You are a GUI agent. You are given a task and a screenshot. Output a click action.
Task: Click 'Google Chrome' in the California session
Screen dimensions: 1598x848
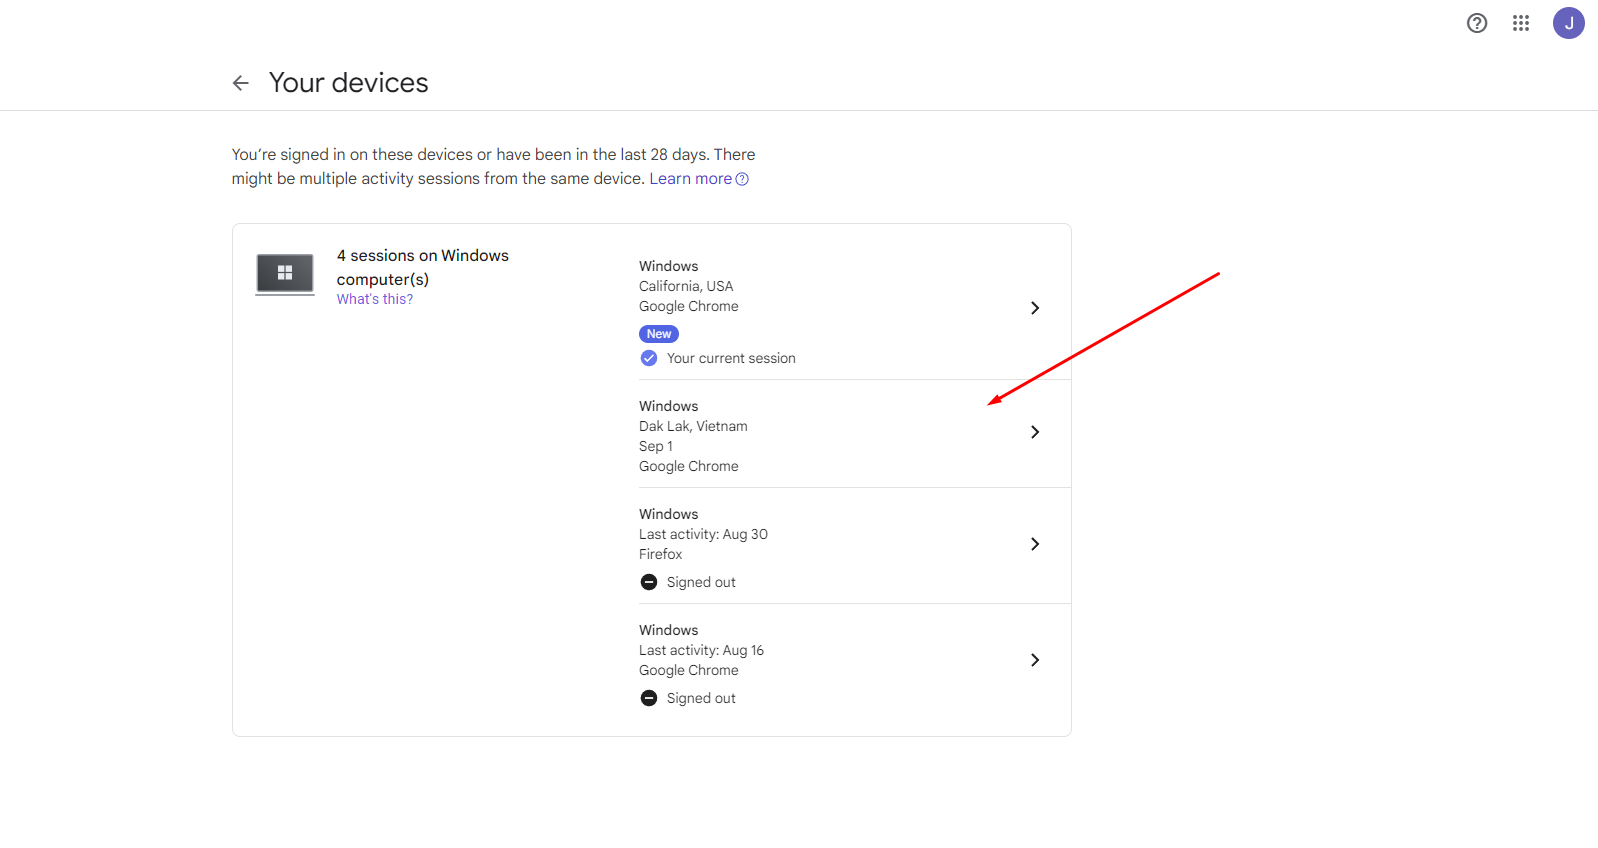pyautogui.click(x=689, y=306)
